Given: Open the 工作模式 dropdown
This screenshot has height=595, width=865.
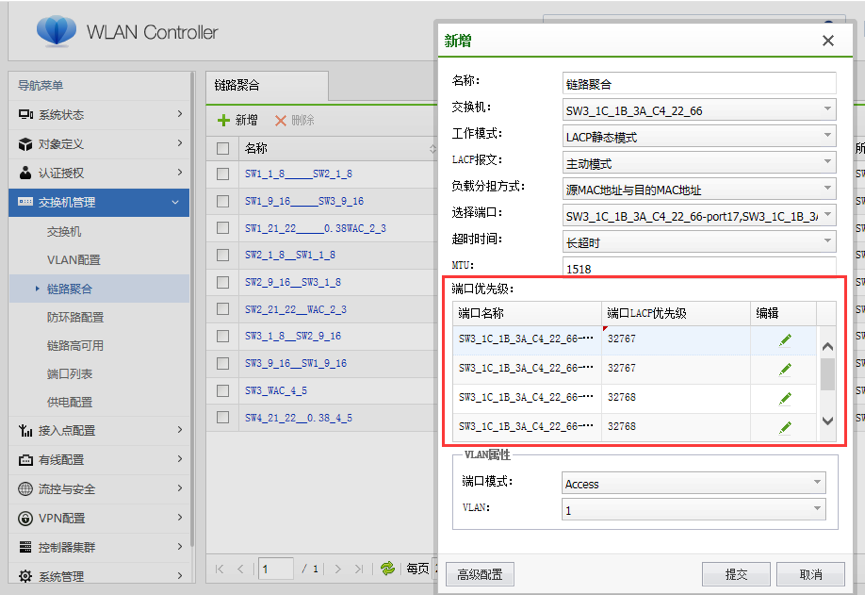Looking at the screenshot, I should click(699, 136).
